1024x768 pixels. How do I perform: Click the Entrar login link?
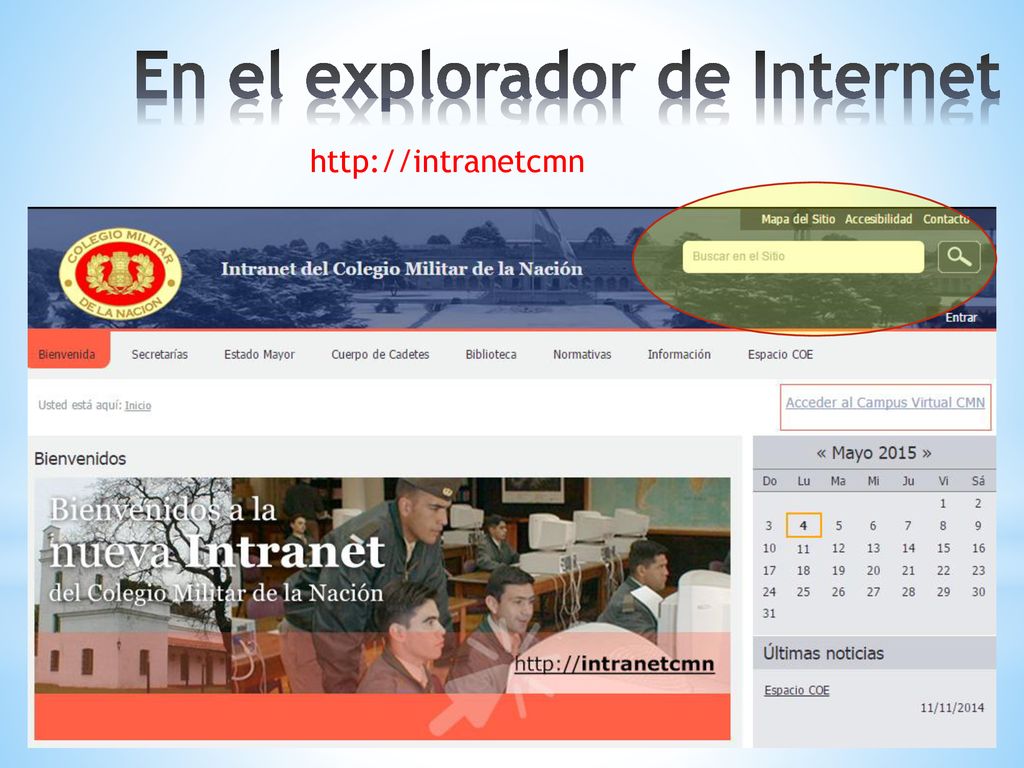(x=961, y=317)
